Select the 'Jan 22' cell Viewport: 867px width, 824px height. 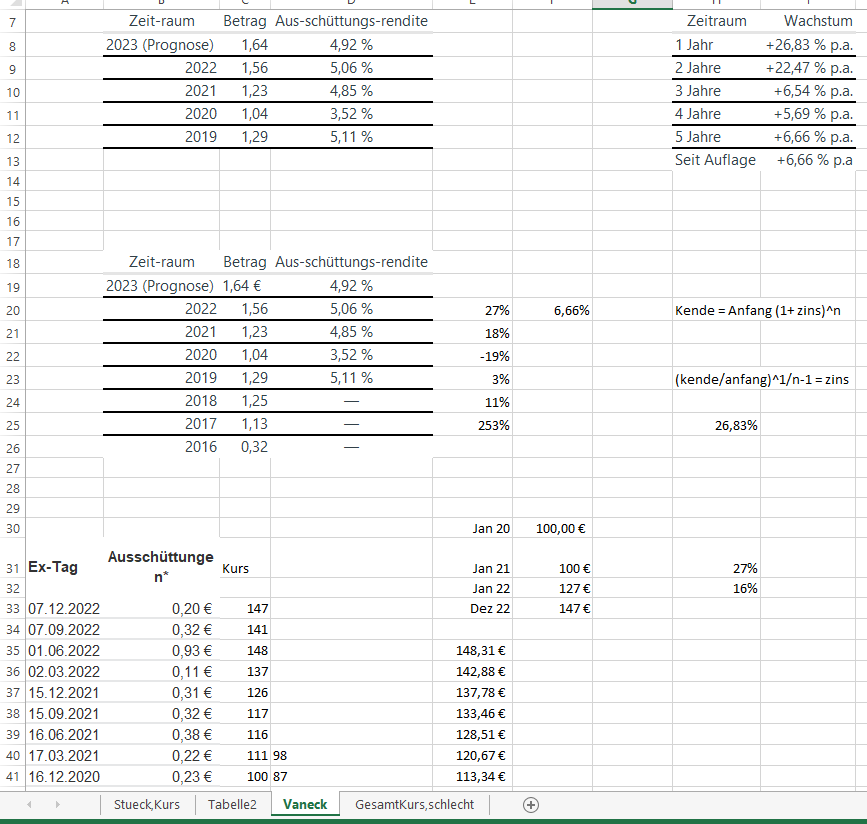point(472,588)
